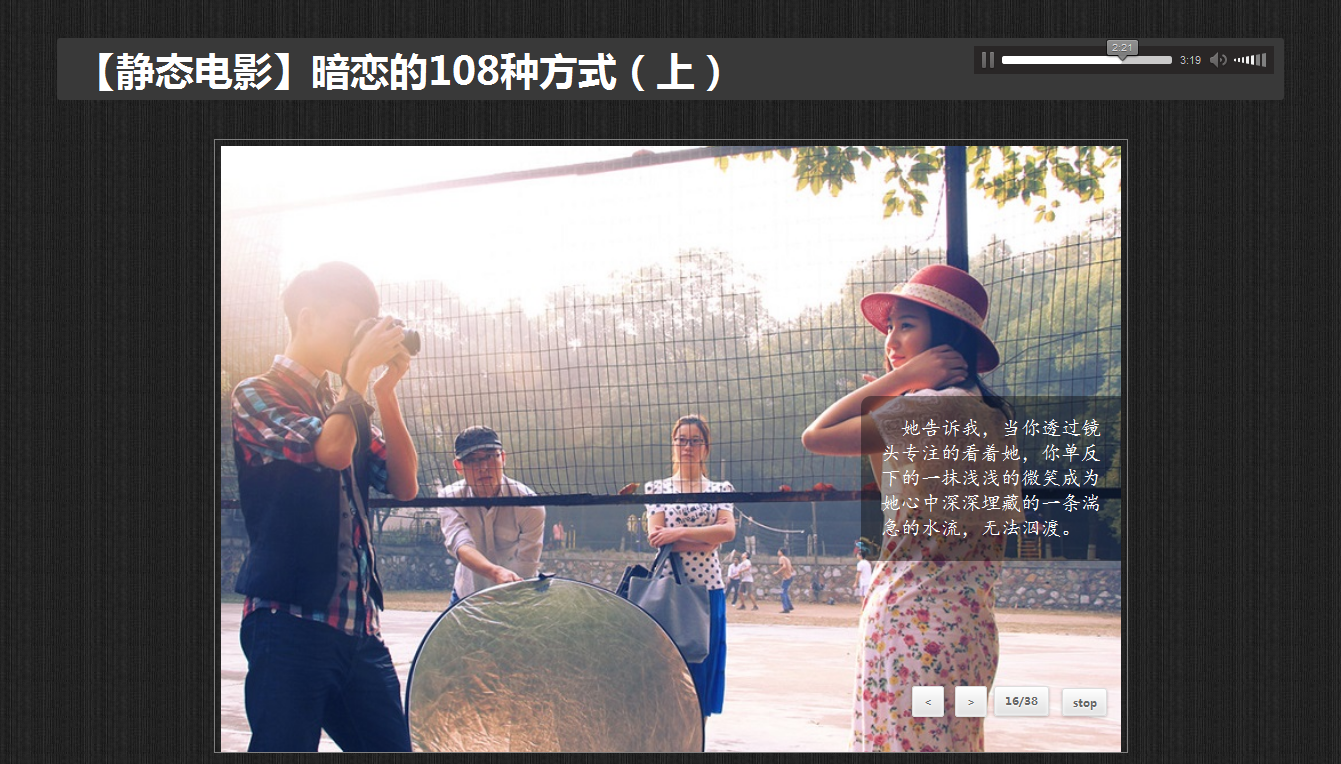Click the slideshow photo image

[x=671, y=448]
